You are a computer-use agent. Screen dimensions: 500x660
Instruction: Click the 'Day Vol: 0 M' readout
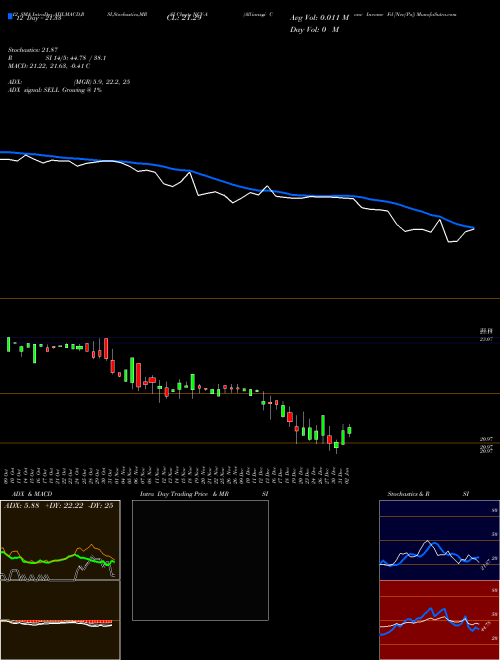click(314, 29)
